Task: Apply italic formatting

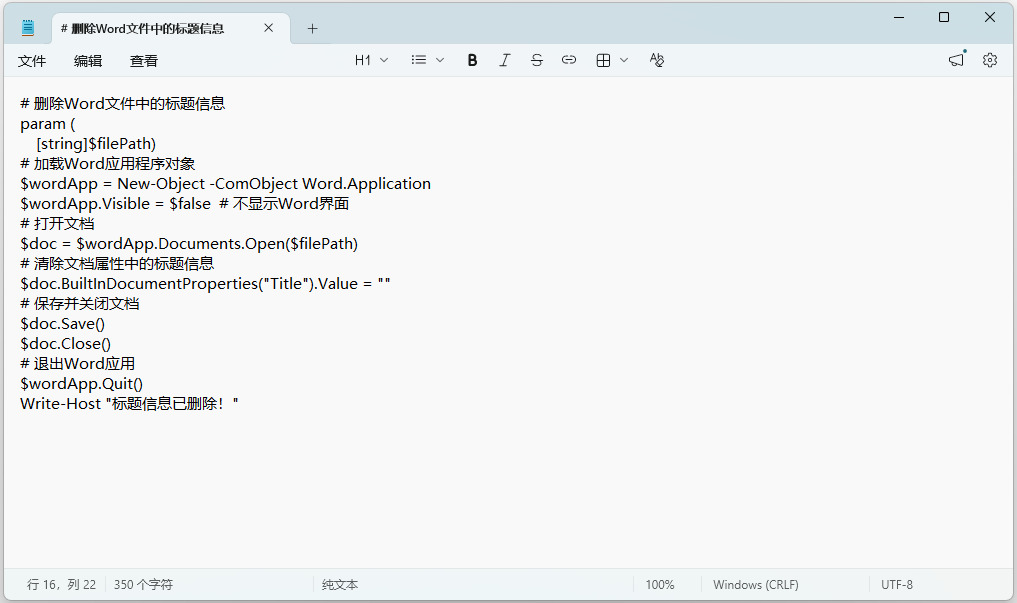Action: pos(505,60)
